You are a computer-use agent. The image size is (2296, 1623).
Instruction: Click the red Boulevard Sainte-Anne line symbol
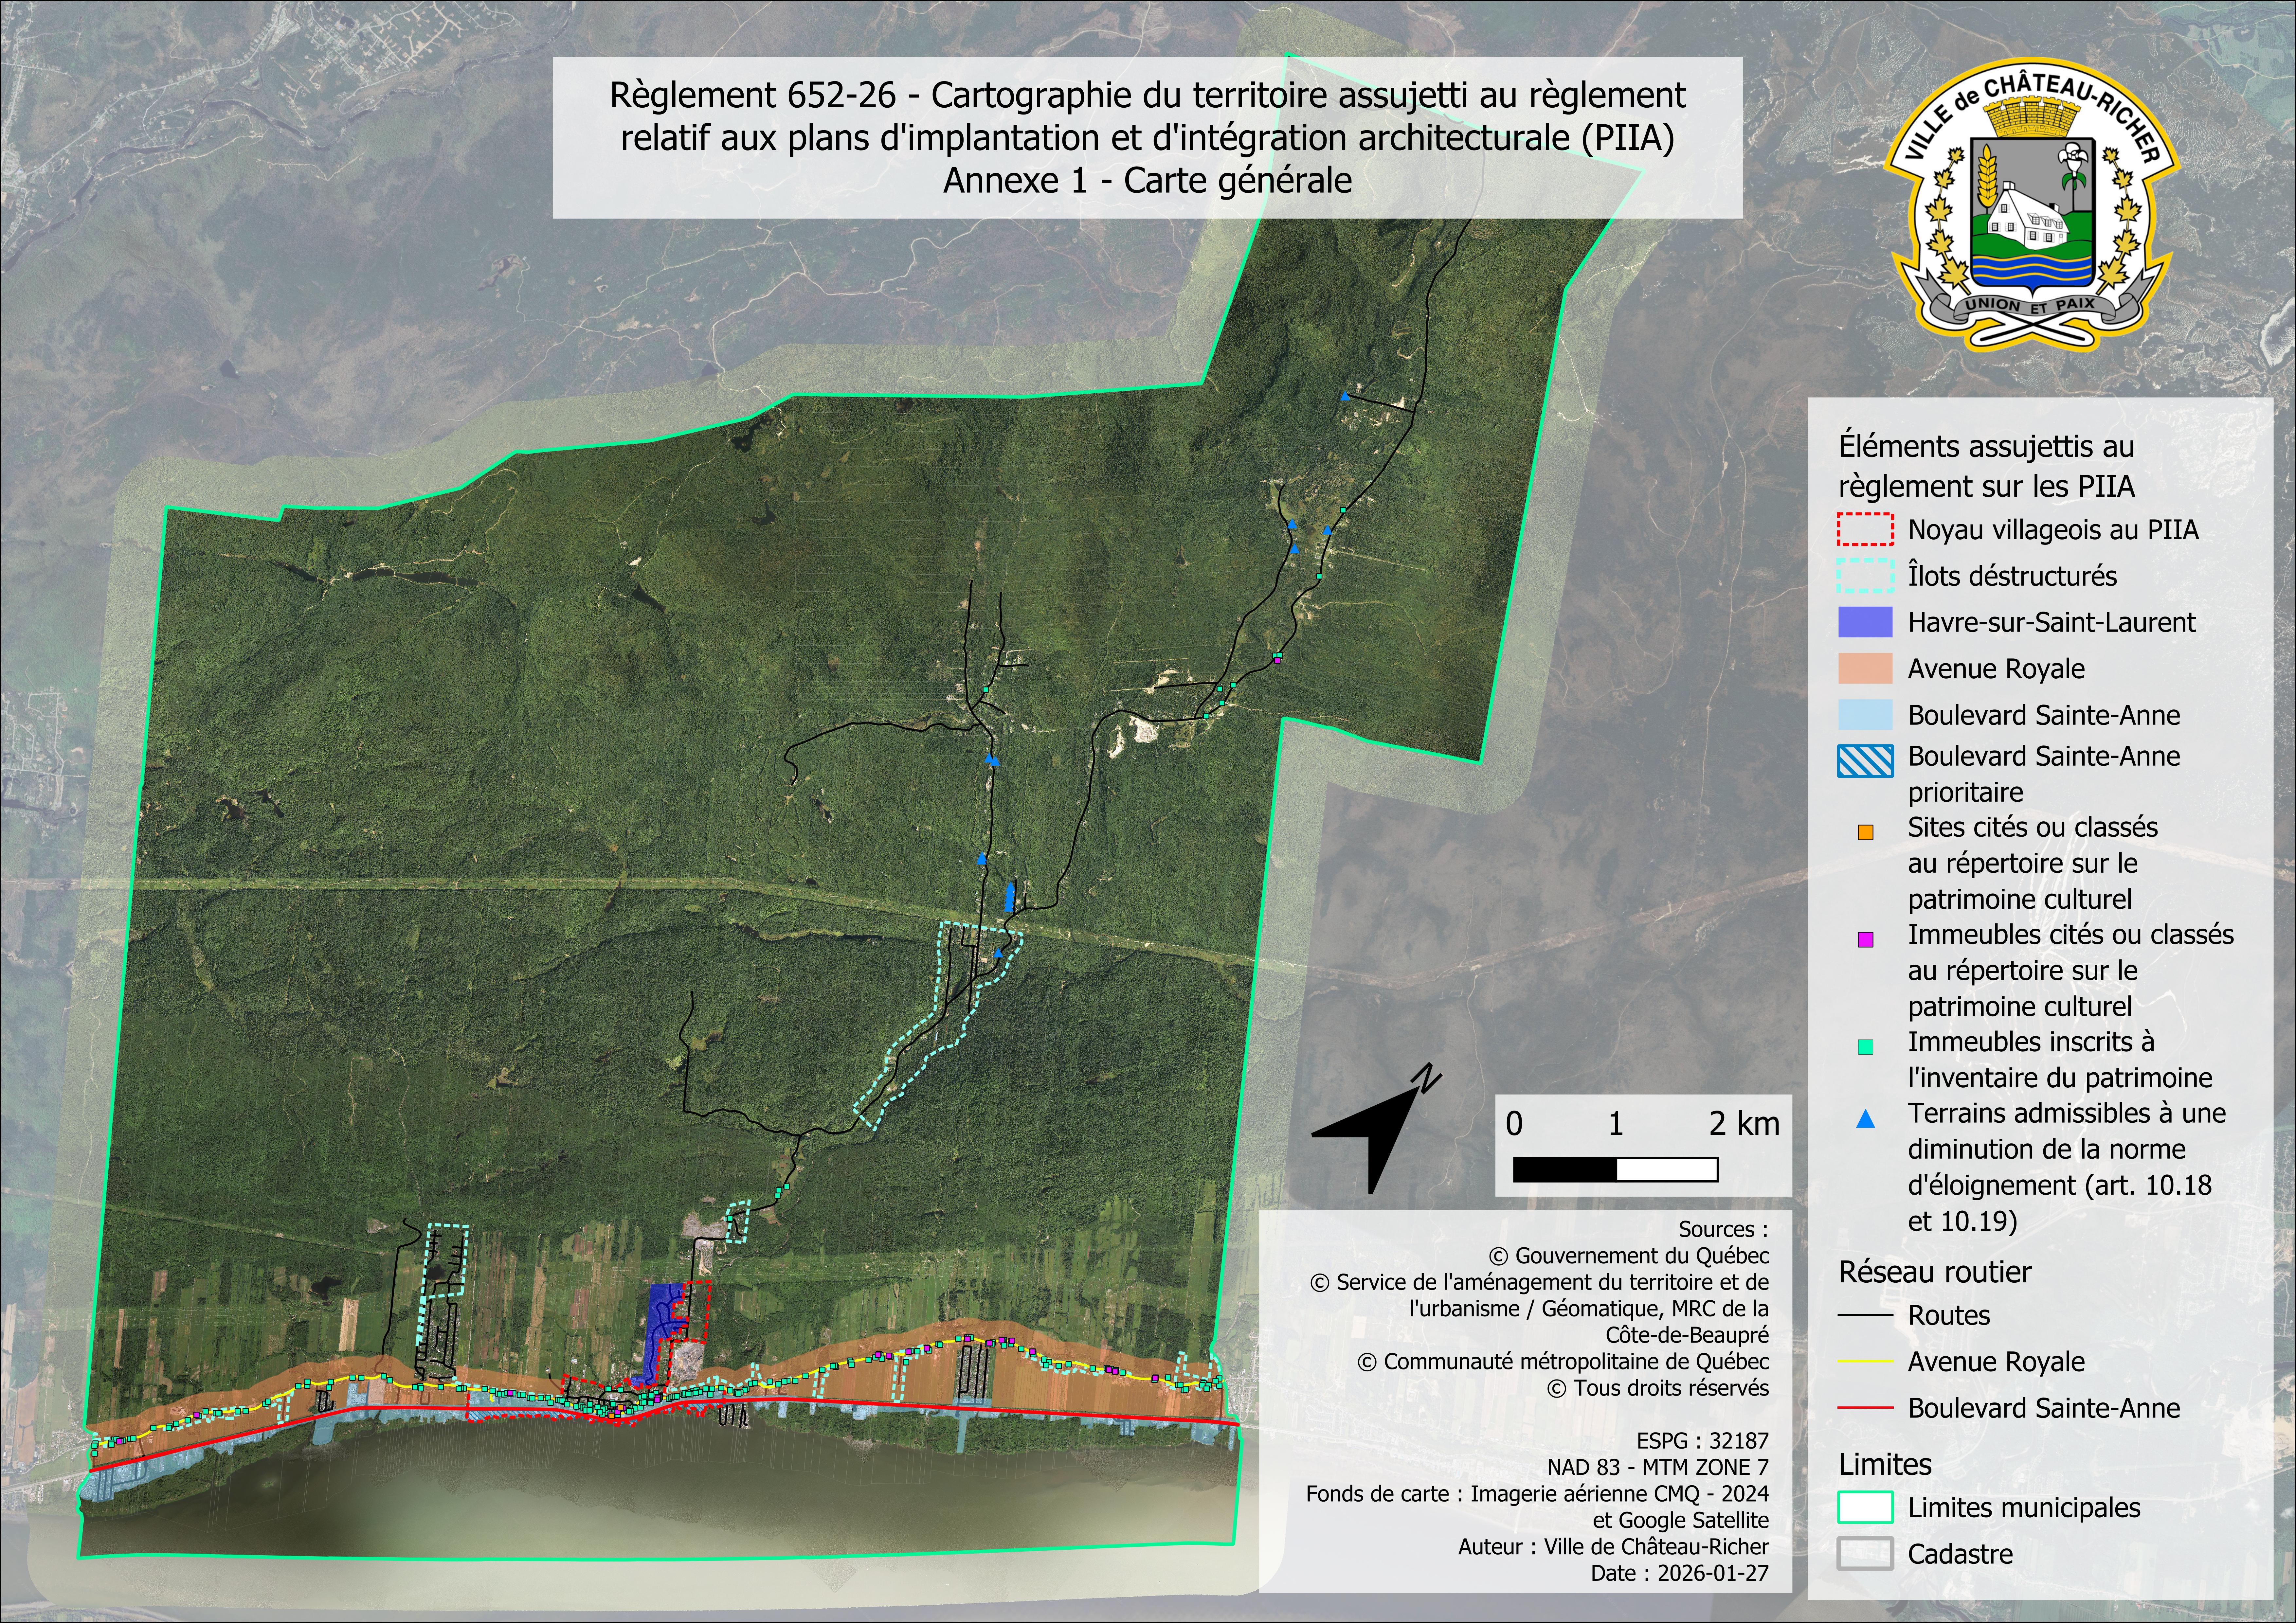point(1865,1408)
